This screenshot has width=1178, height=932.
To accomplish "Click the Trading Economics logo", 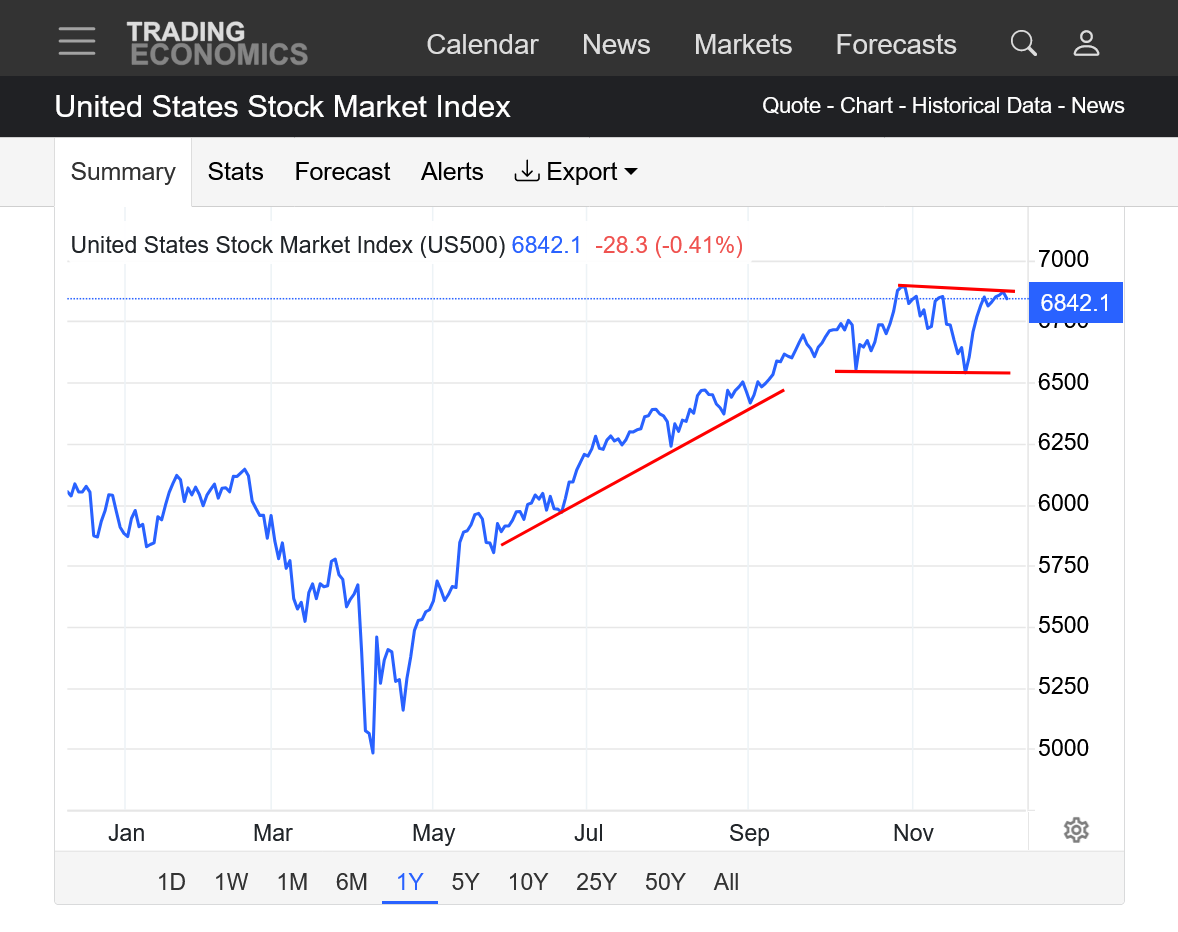I will [217, 43].
